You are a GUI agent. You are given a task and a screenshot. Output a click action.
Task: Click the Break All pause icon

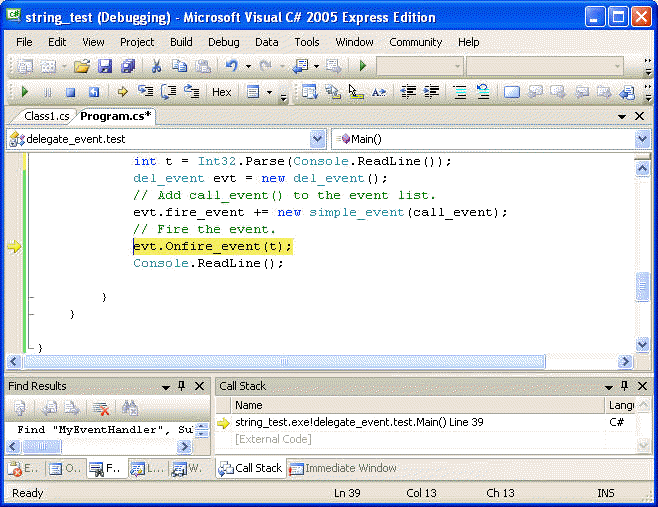(48, 92)
